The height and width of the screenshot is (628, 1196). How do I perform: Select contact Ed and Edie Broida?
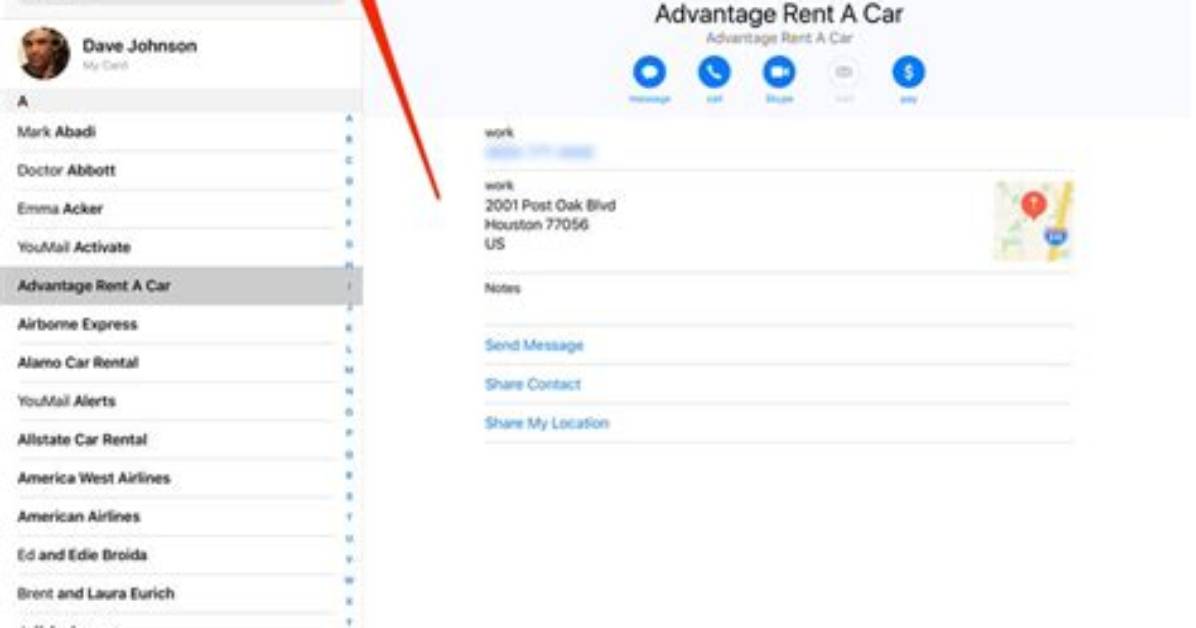click(181, 555)
